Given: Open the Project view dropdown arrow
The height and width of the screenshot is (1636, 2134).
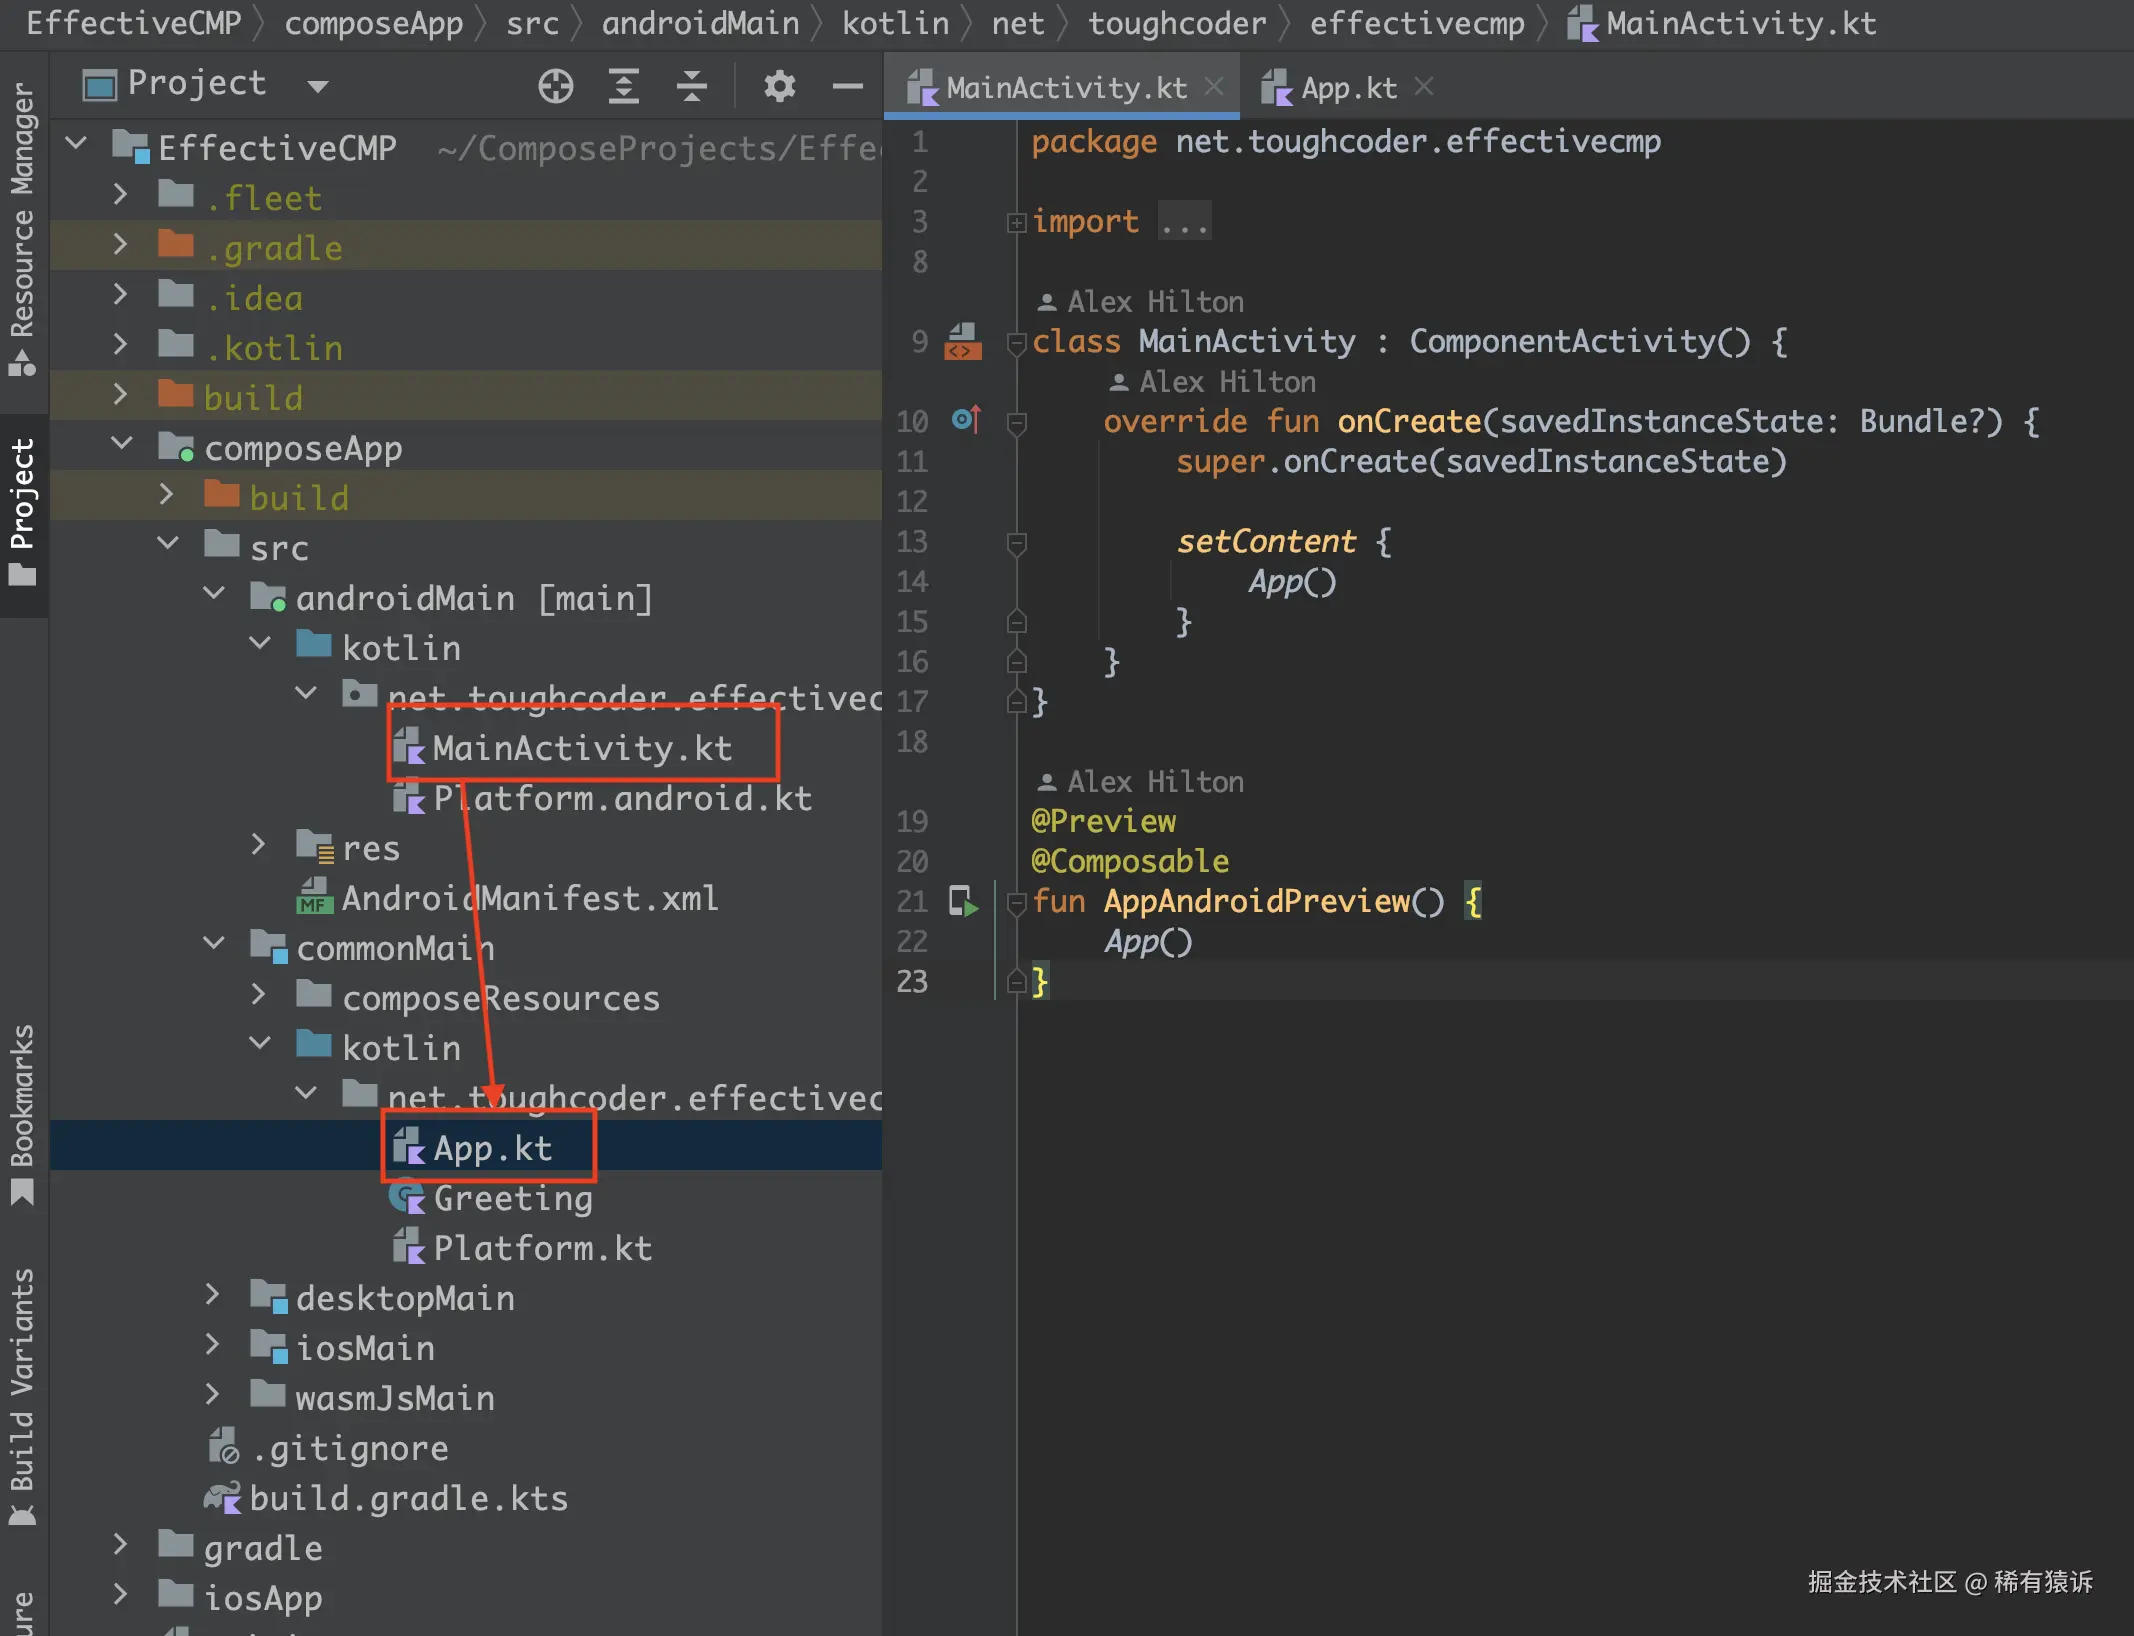Looking at the screenshot, I should point(318,86).
